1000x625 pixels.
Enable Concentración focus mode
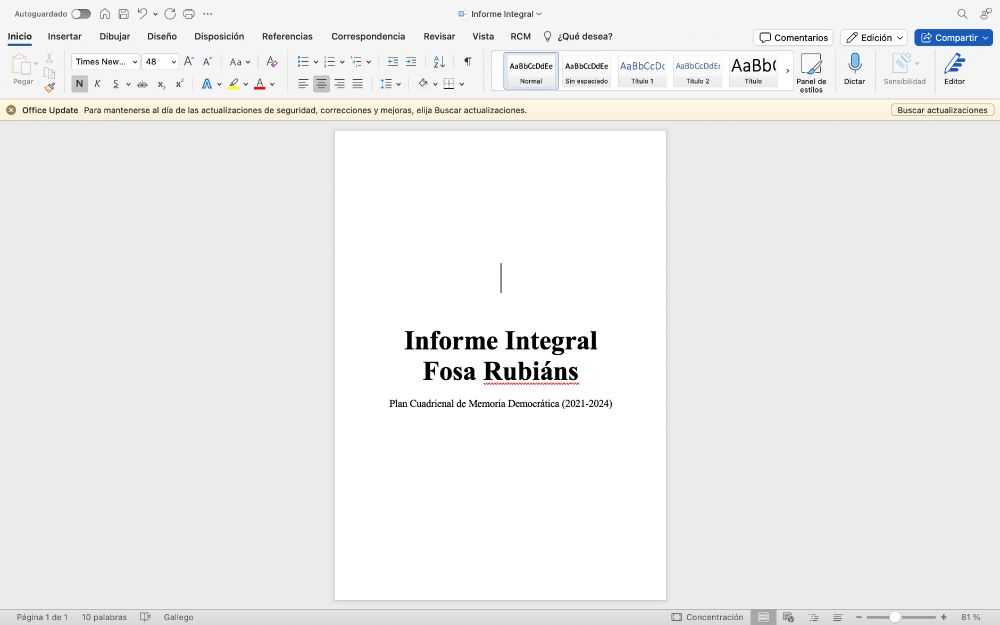pos(707,617)
